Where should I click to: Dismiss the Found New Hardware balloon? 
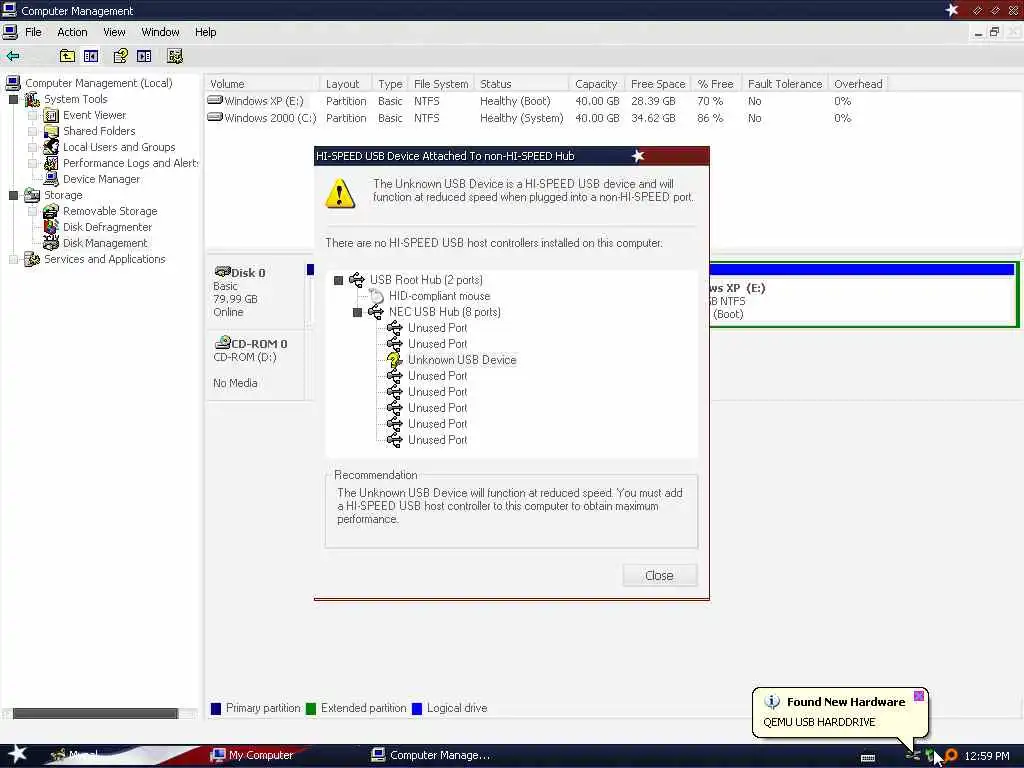click(919, 696)
